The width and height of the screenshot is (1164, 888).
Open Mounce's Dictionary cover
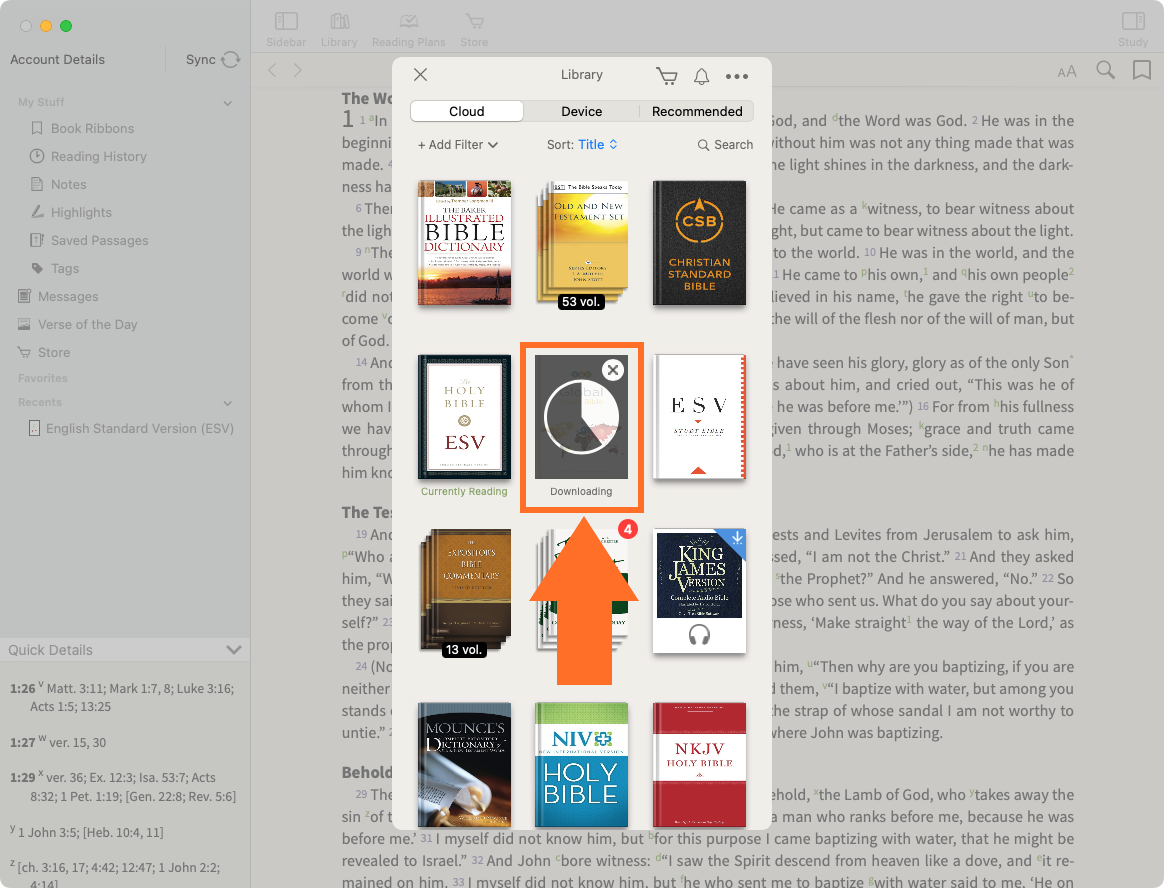(x=464, y=765)
